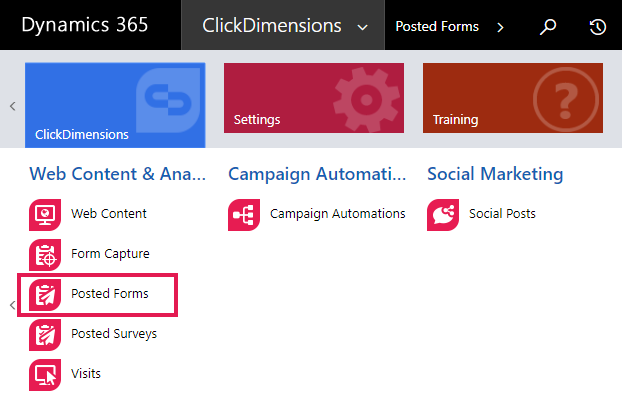Click the Visits cursor icon
622x398 pixels.
[x=45, y=375]
